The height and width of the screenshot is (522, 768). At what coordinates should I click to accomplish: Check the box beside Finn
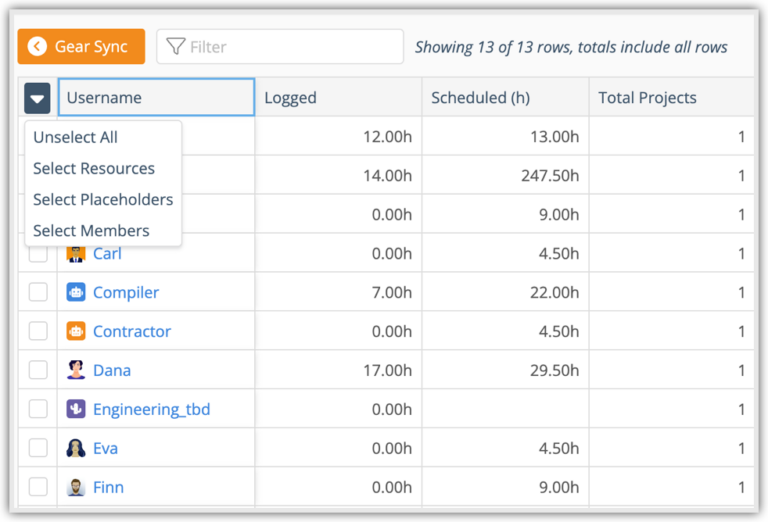coord(38,488)
